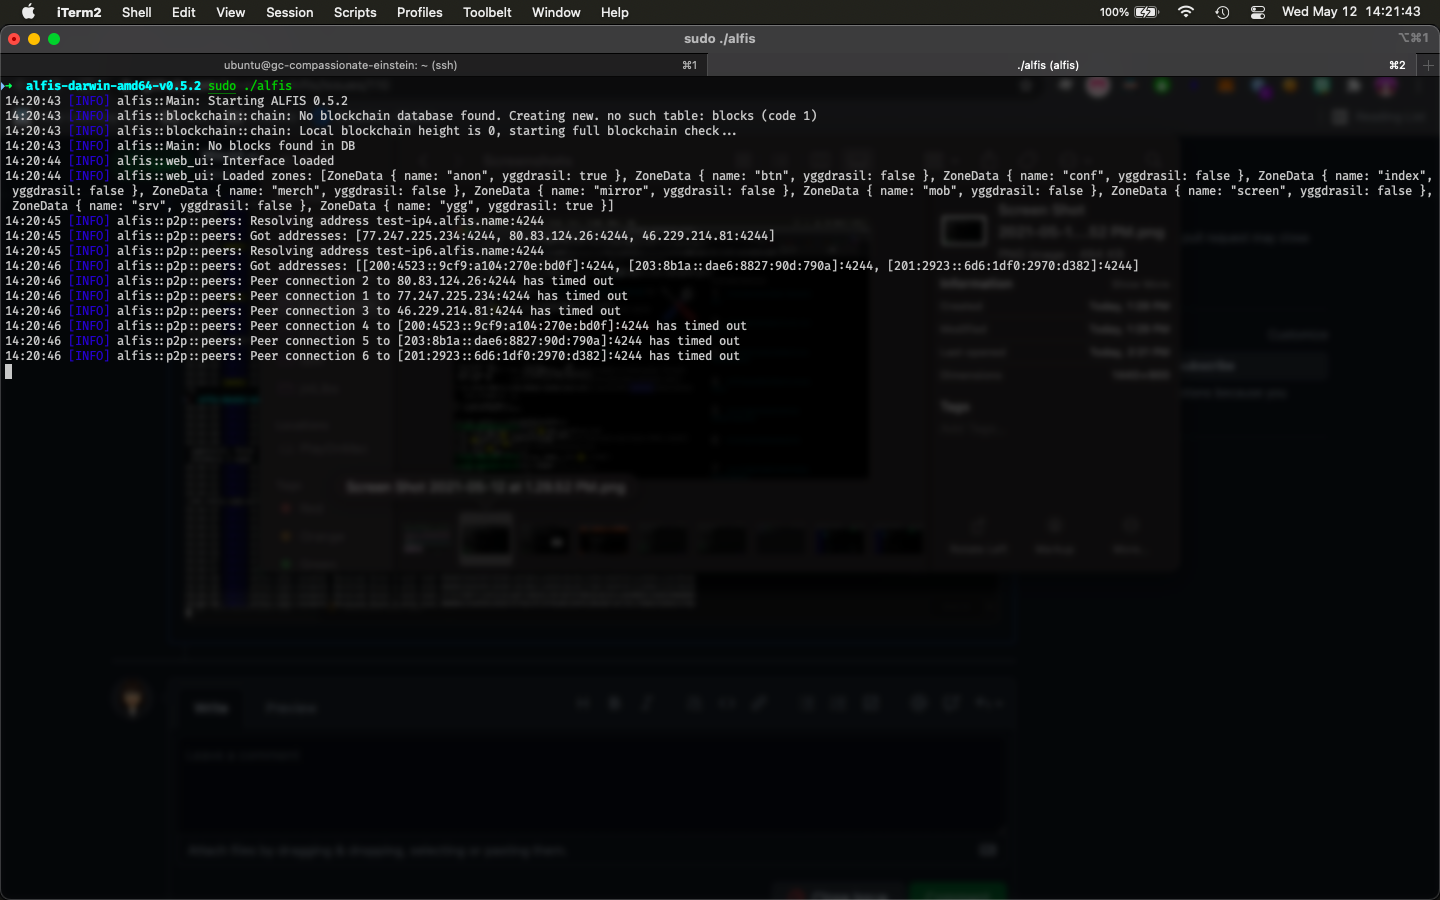
Task: Click the bulleted list icon in the editor
Action: pyautogui.click(x=806, y=703)
